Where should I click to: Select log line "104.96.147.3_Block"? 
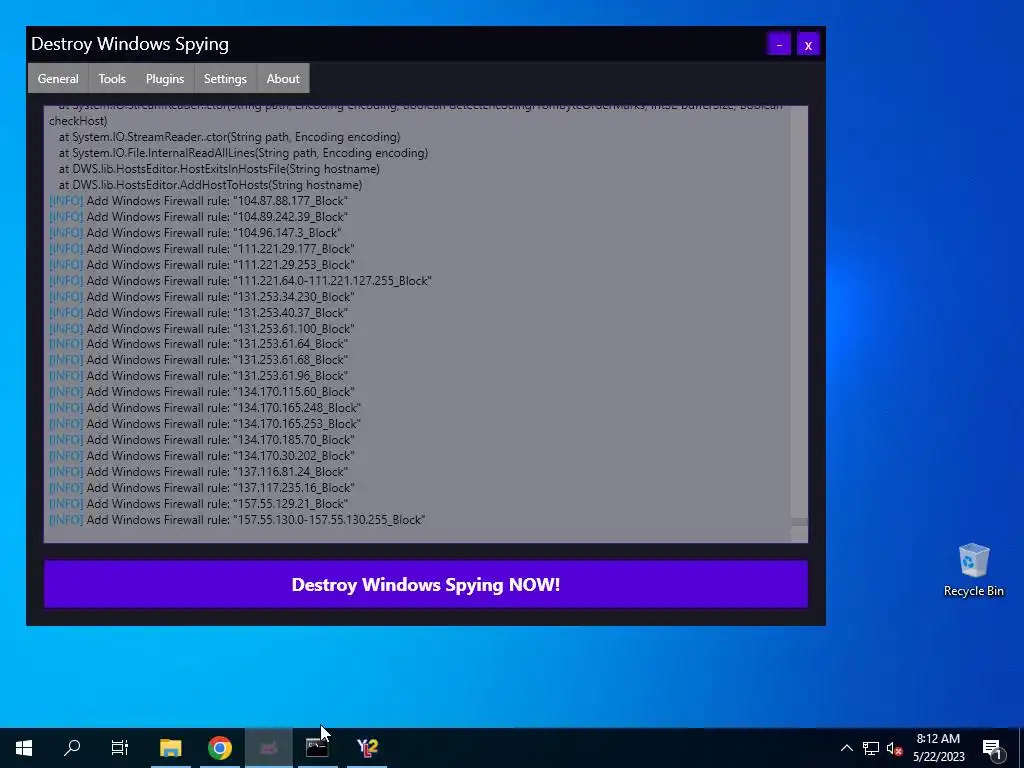click(x=195, y=232)
